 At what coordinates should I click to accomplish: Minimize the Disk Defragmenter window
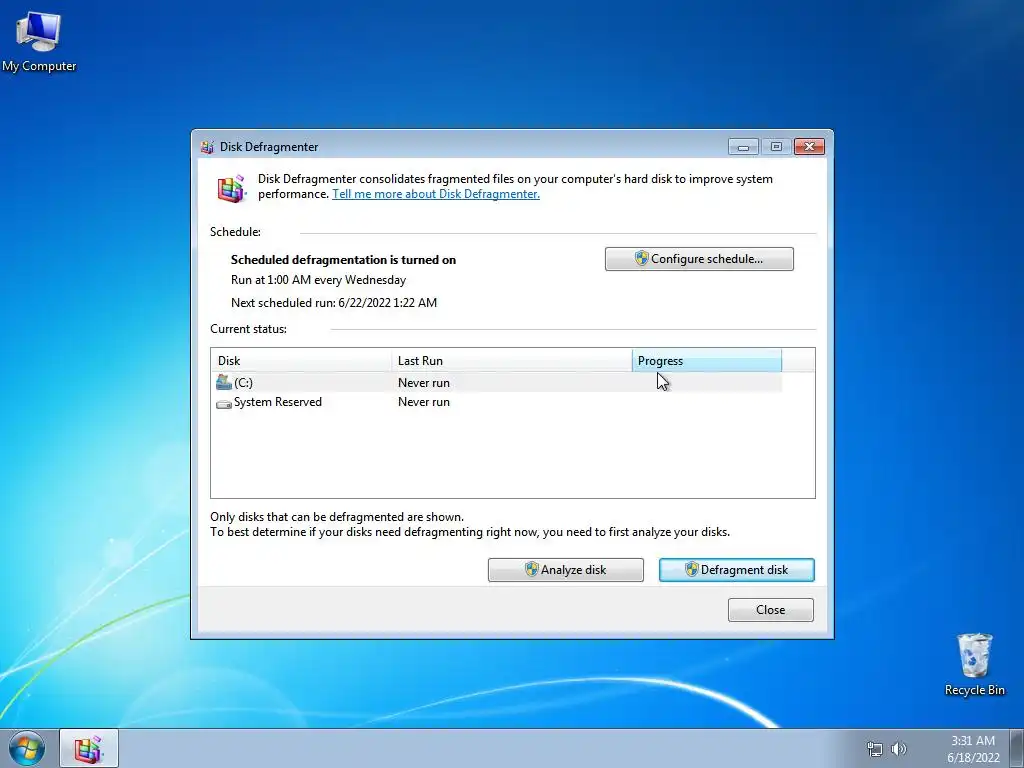coord(743,147)
